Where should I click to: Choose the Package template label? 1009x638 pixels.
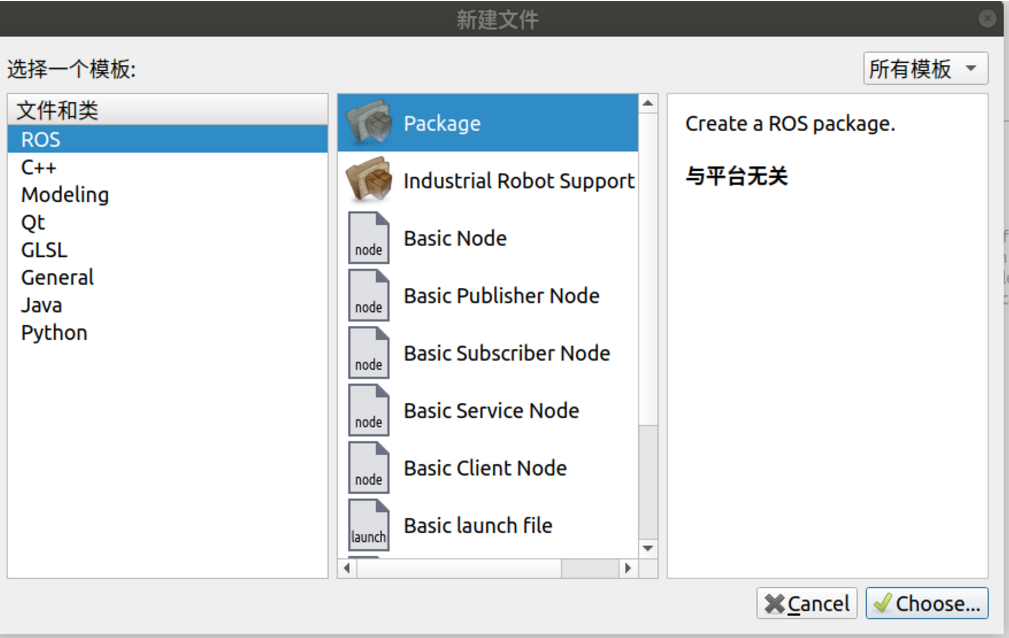(442, 123)
